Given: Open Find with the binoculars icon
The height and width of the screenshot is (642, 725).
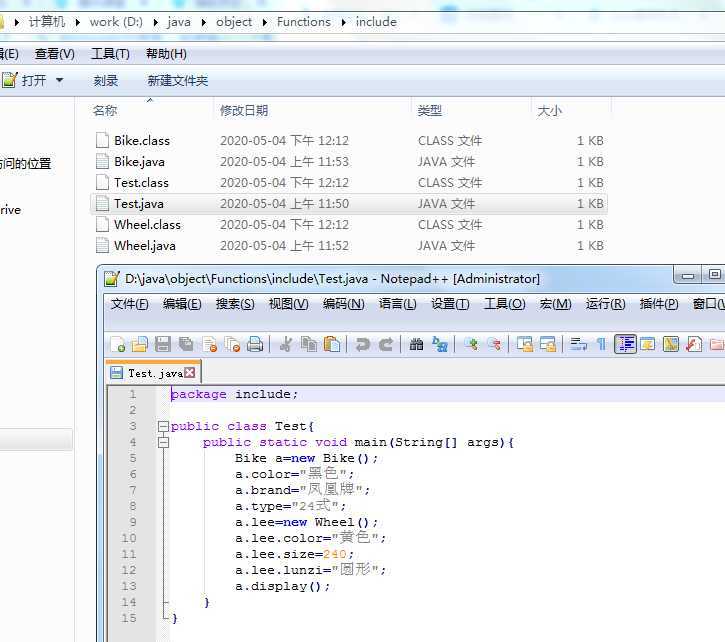Looking at the screenshot, I should point(417,344).
